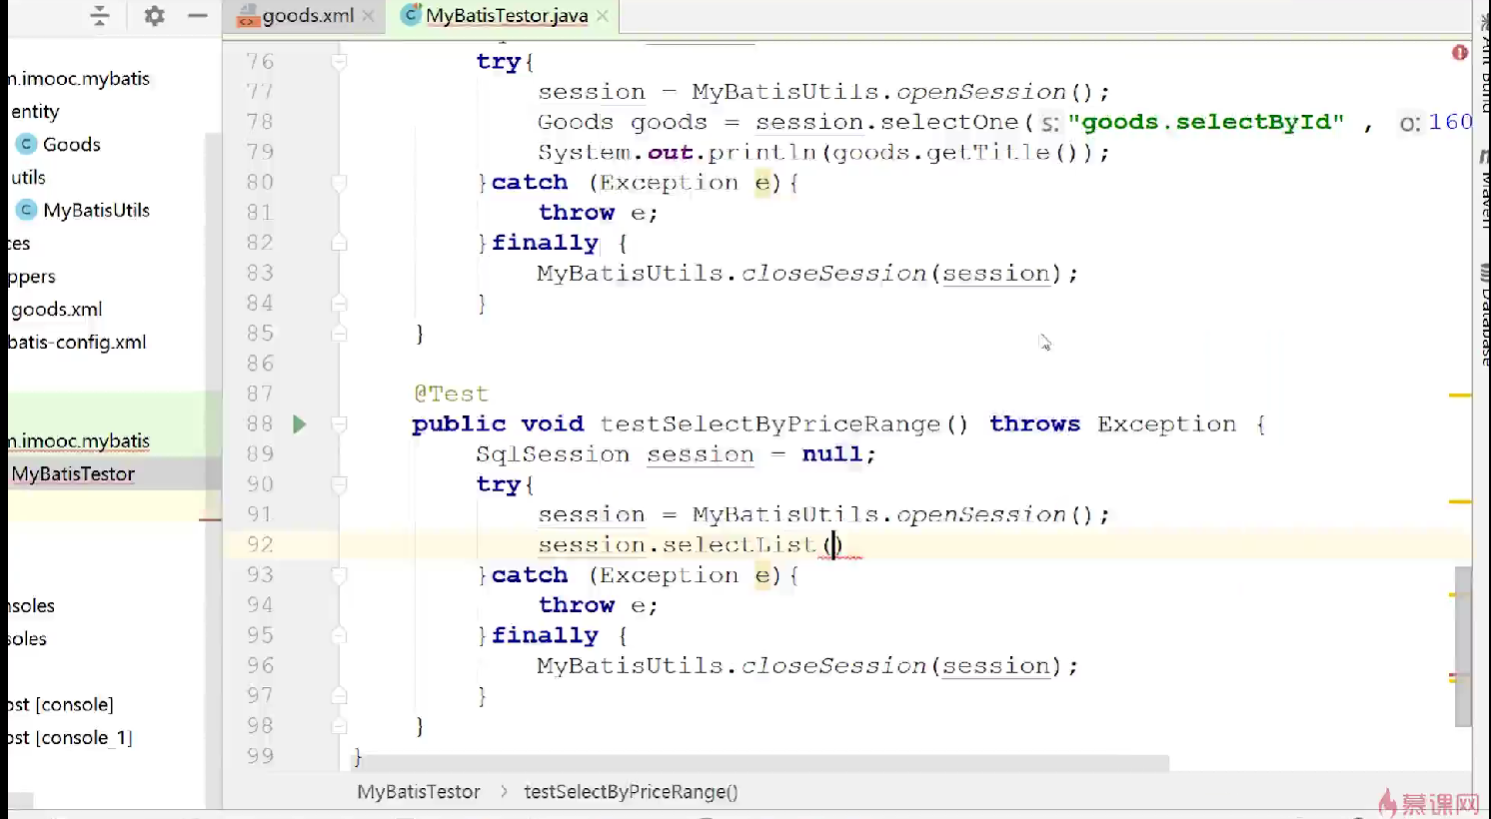Toggle the finally block fold at line 95

tap(339, 636)
